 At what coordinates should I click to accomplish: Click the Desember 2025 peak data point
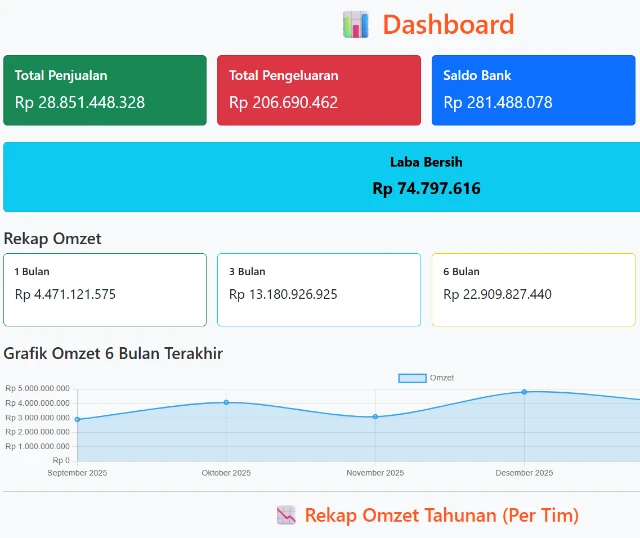point(524,392)
